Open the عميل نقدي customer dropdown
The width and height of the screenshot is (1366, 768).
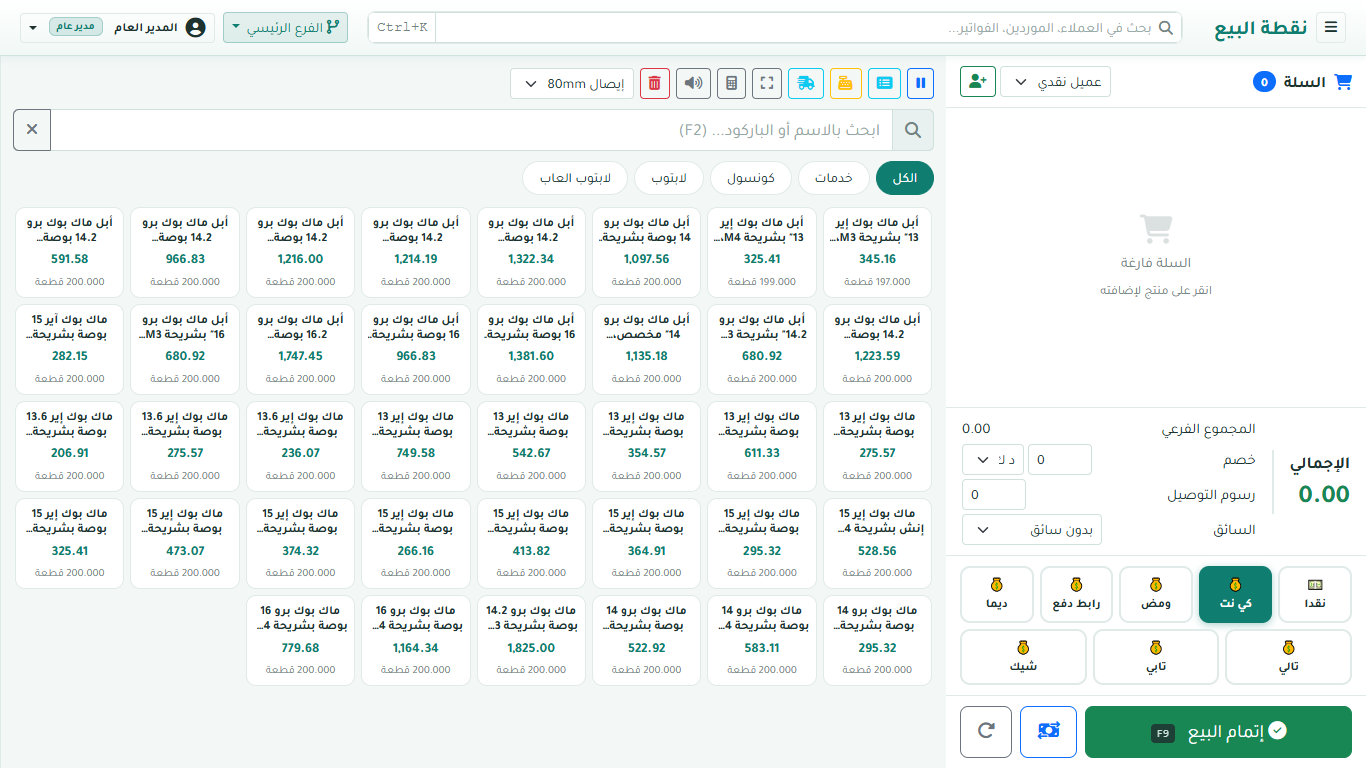[1056, 82]
